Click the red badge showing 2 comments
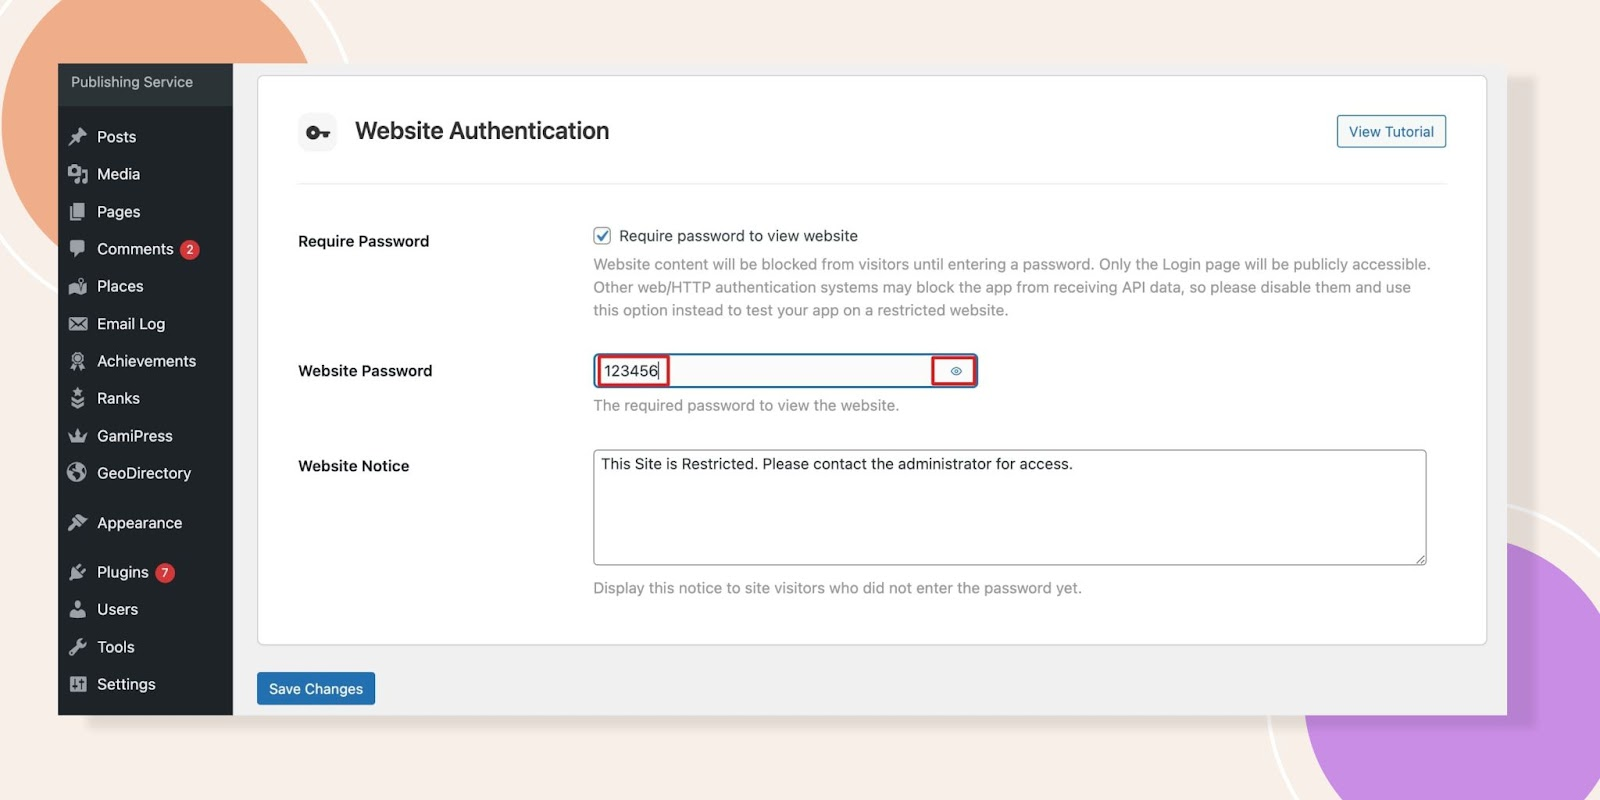This screenshot has height=800, width=1600. (189, 250)
